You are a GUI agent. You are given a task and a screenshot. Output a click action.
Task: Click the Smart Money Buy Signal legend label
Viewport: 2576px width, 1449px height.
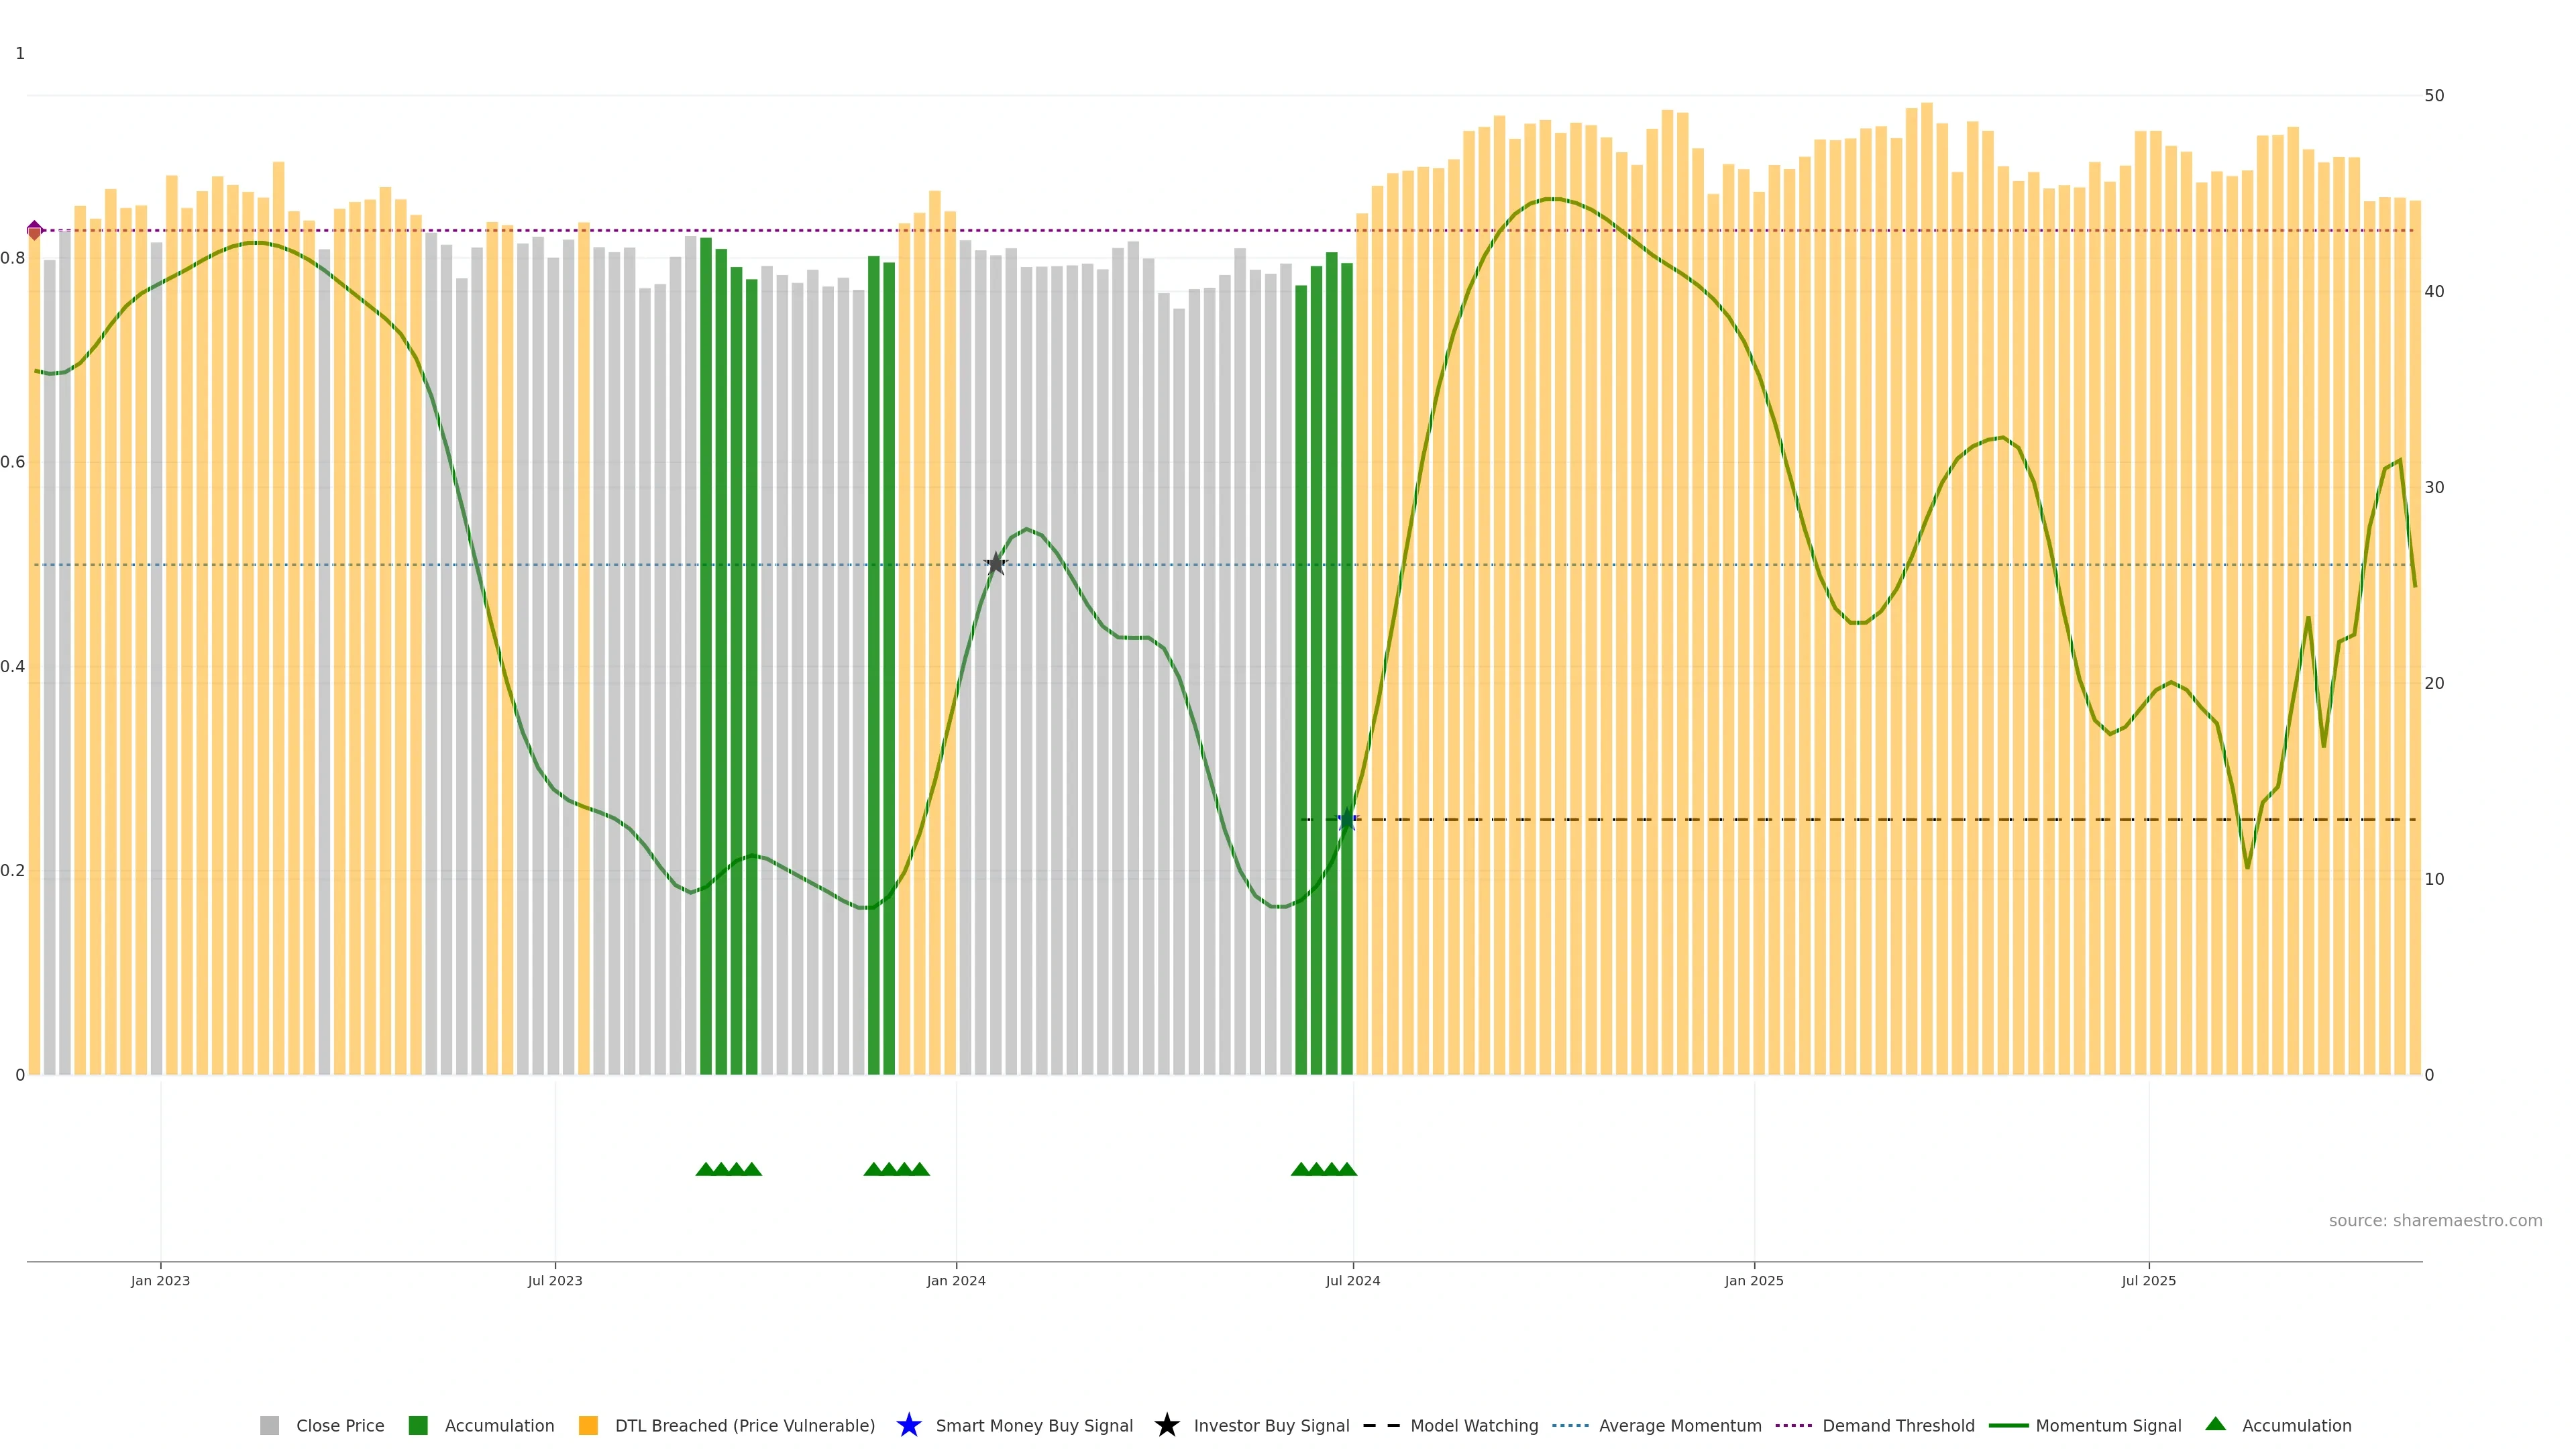[x=1034, y=1425]
